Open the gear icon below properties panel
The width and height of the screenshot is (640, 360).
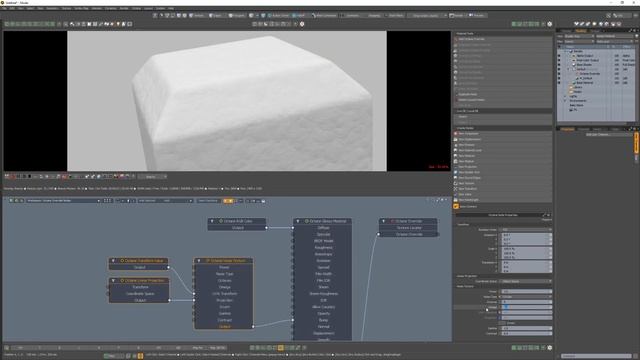(549, 348)
